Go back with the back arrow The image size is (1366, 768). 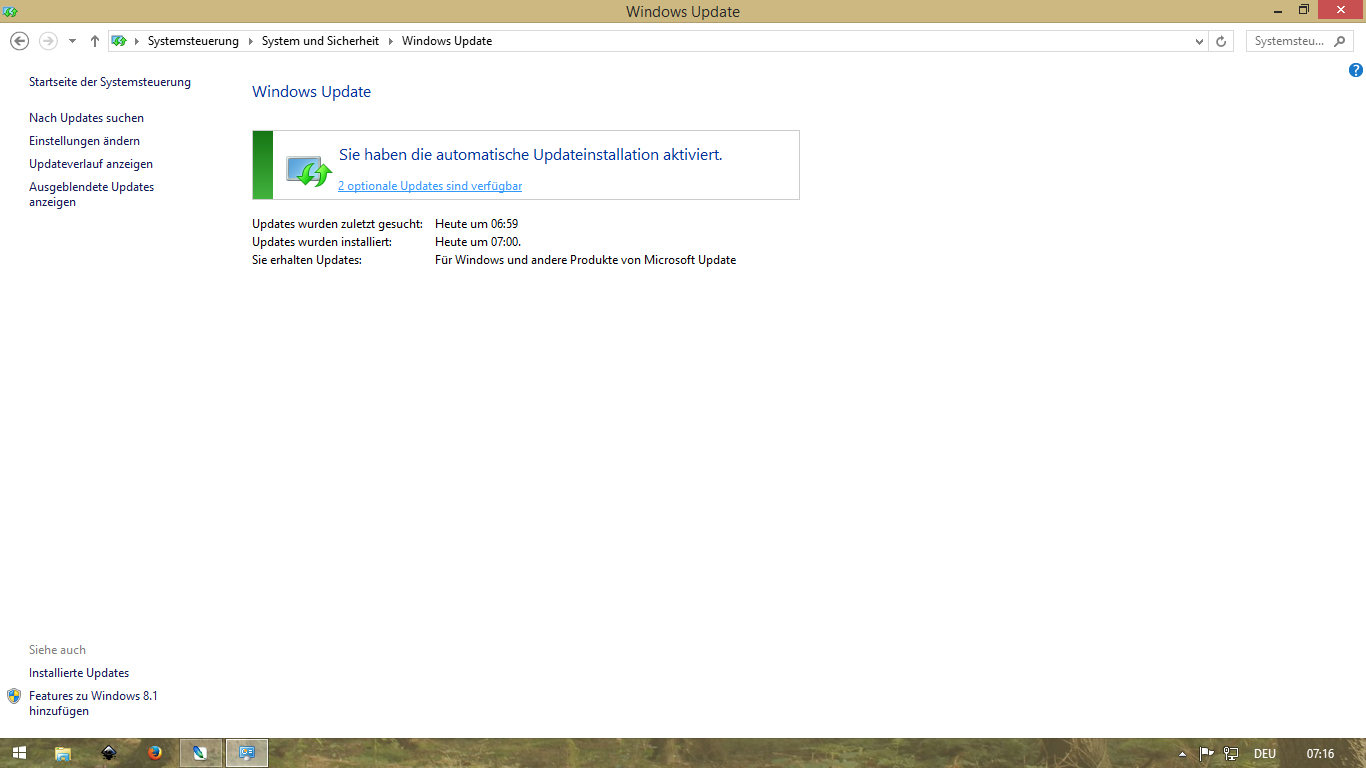[19, 41]
